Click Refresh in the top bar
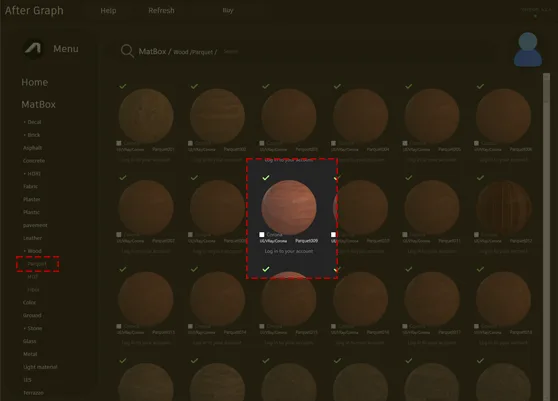Image resolution: width=558 pixels, height=401 pixels. pos(161,11)
